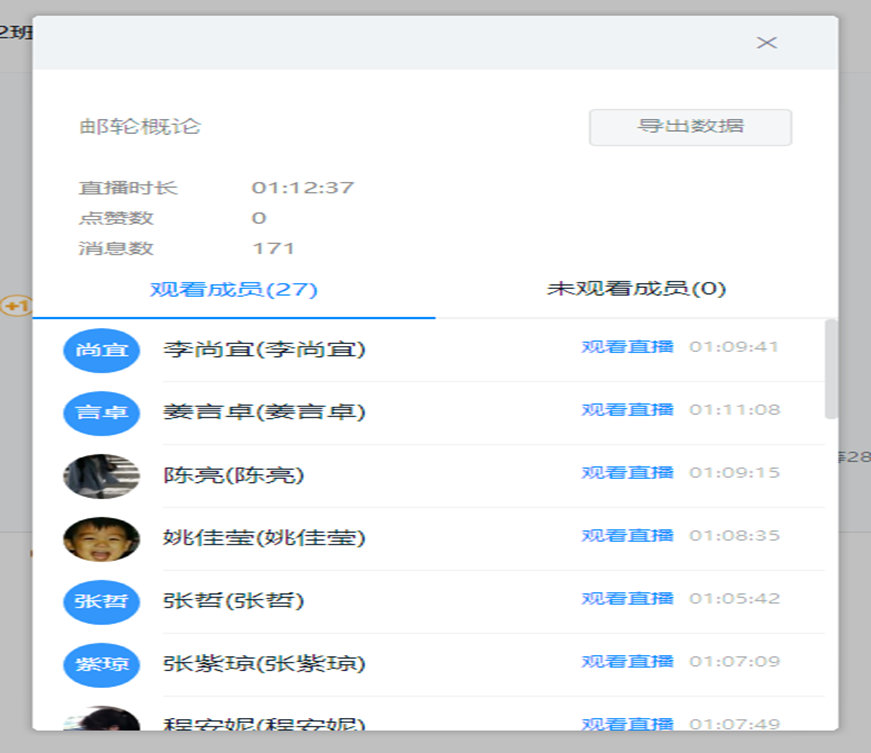Click 姚佳莹's child photo avatar
871x753 pixels.
coord(101,539)
